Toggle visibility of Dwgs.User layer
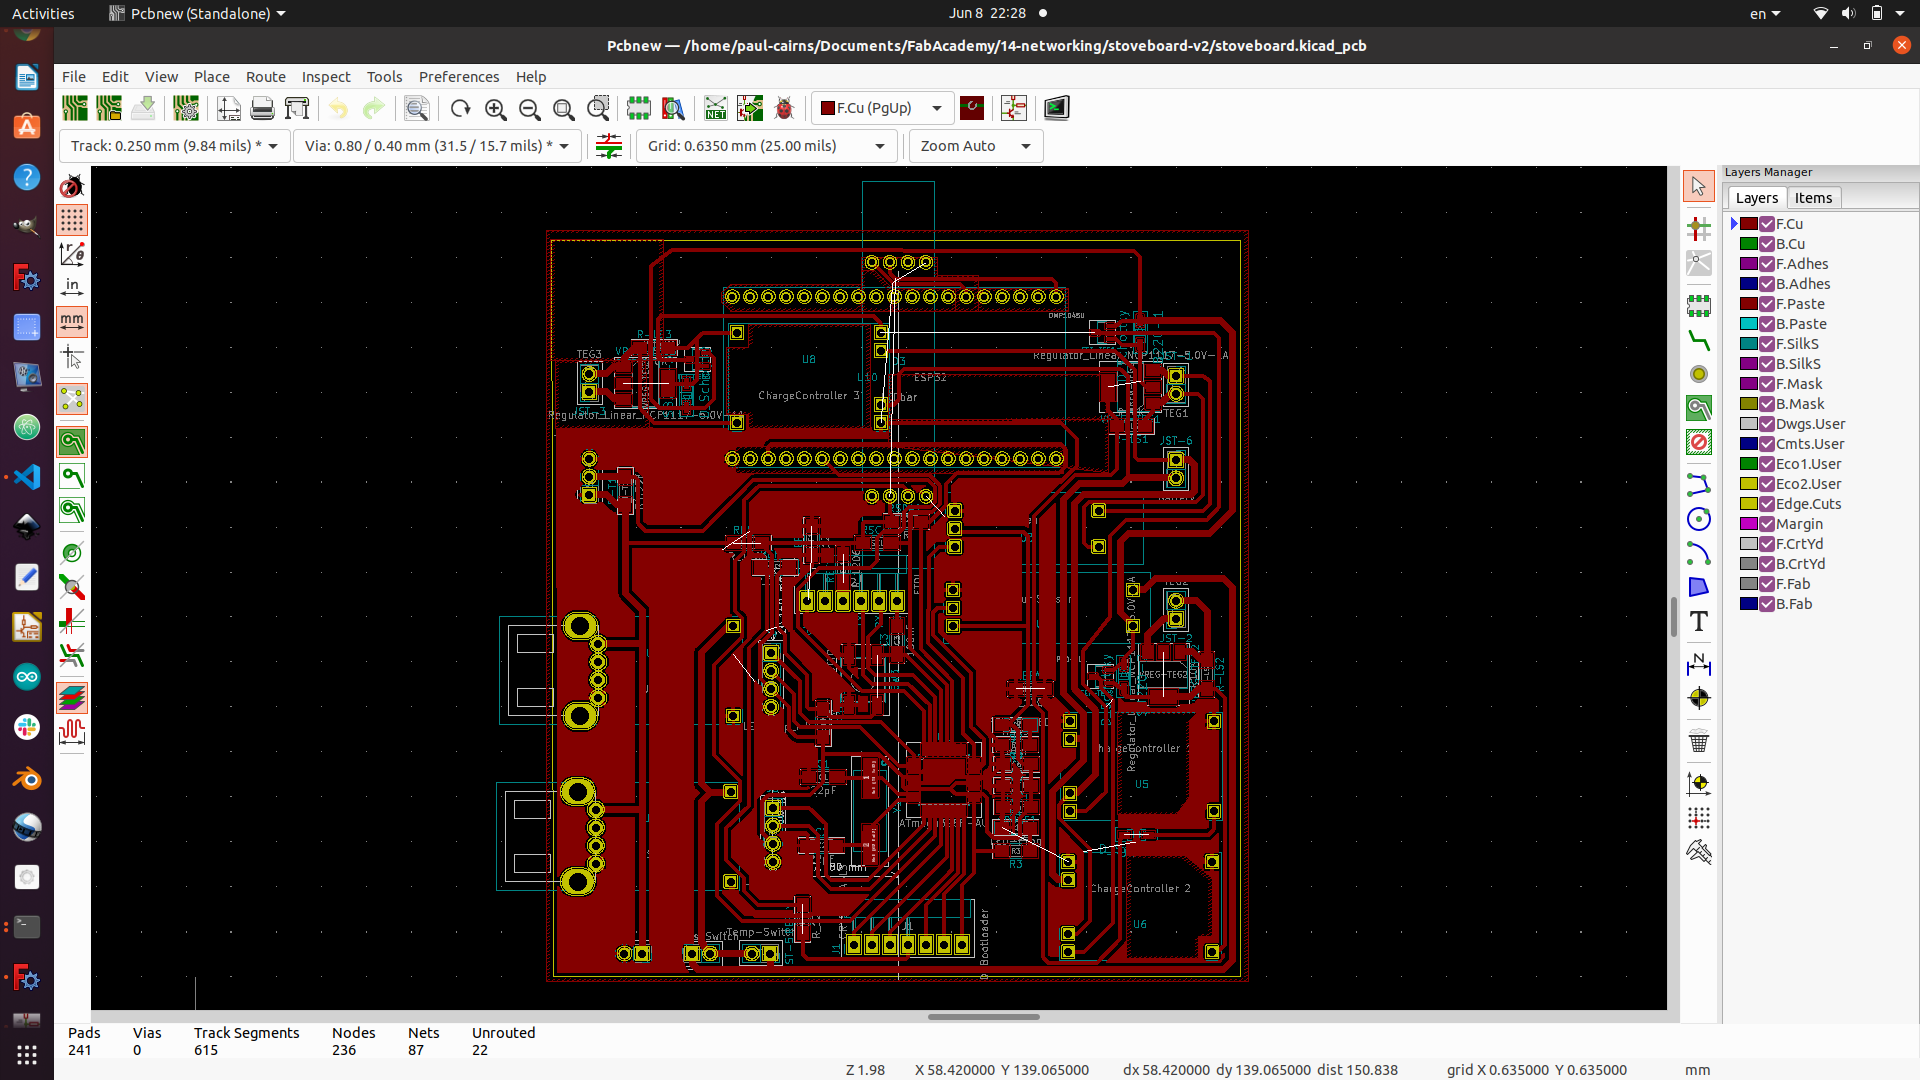This screenshot has width=1920, height=1080. [1767, 424]
